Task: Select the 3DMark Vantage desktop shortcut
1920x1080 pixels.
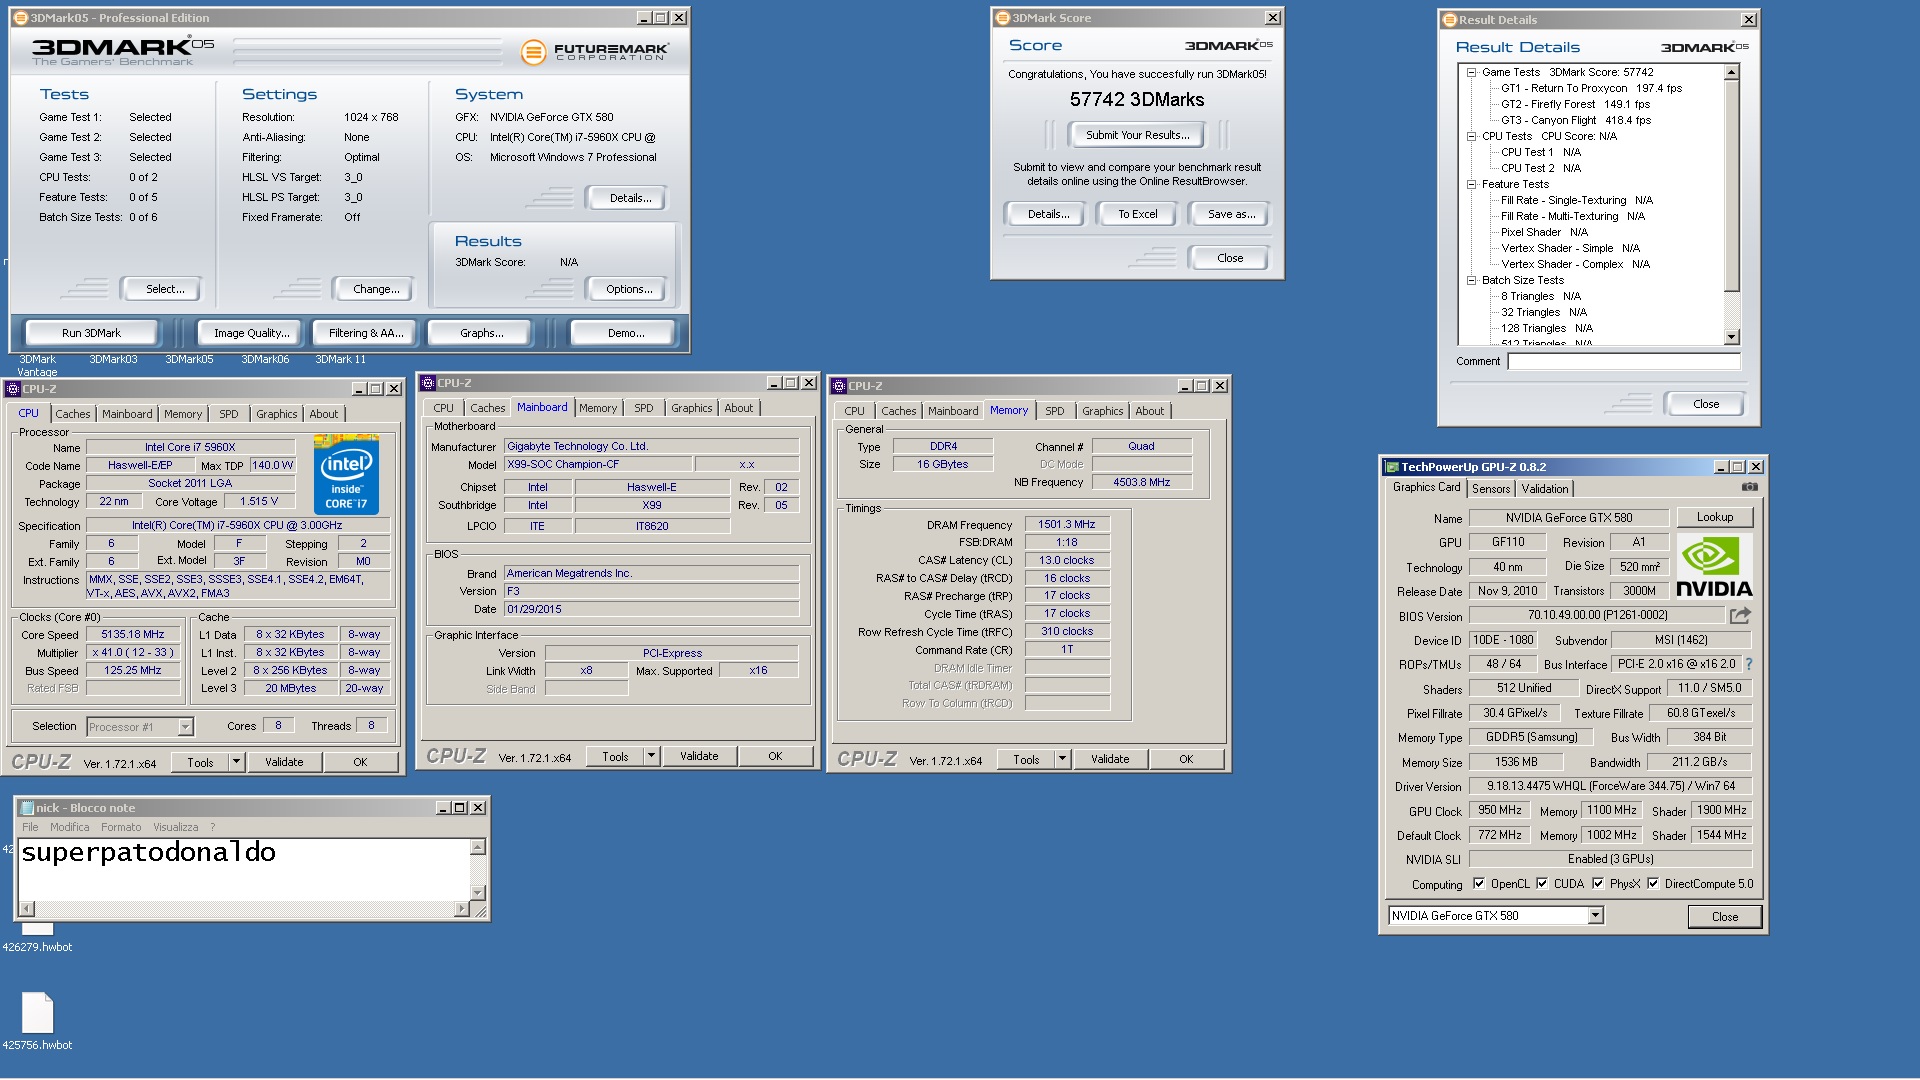Action: pos(37,365)
